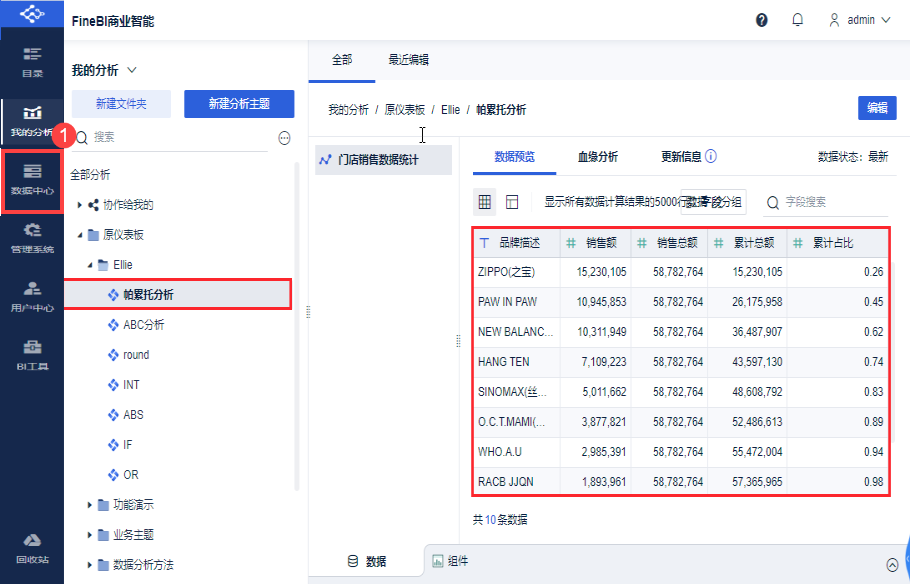Open the help question mark icon
Screen dimensions: 910x584
coord(762,20)
